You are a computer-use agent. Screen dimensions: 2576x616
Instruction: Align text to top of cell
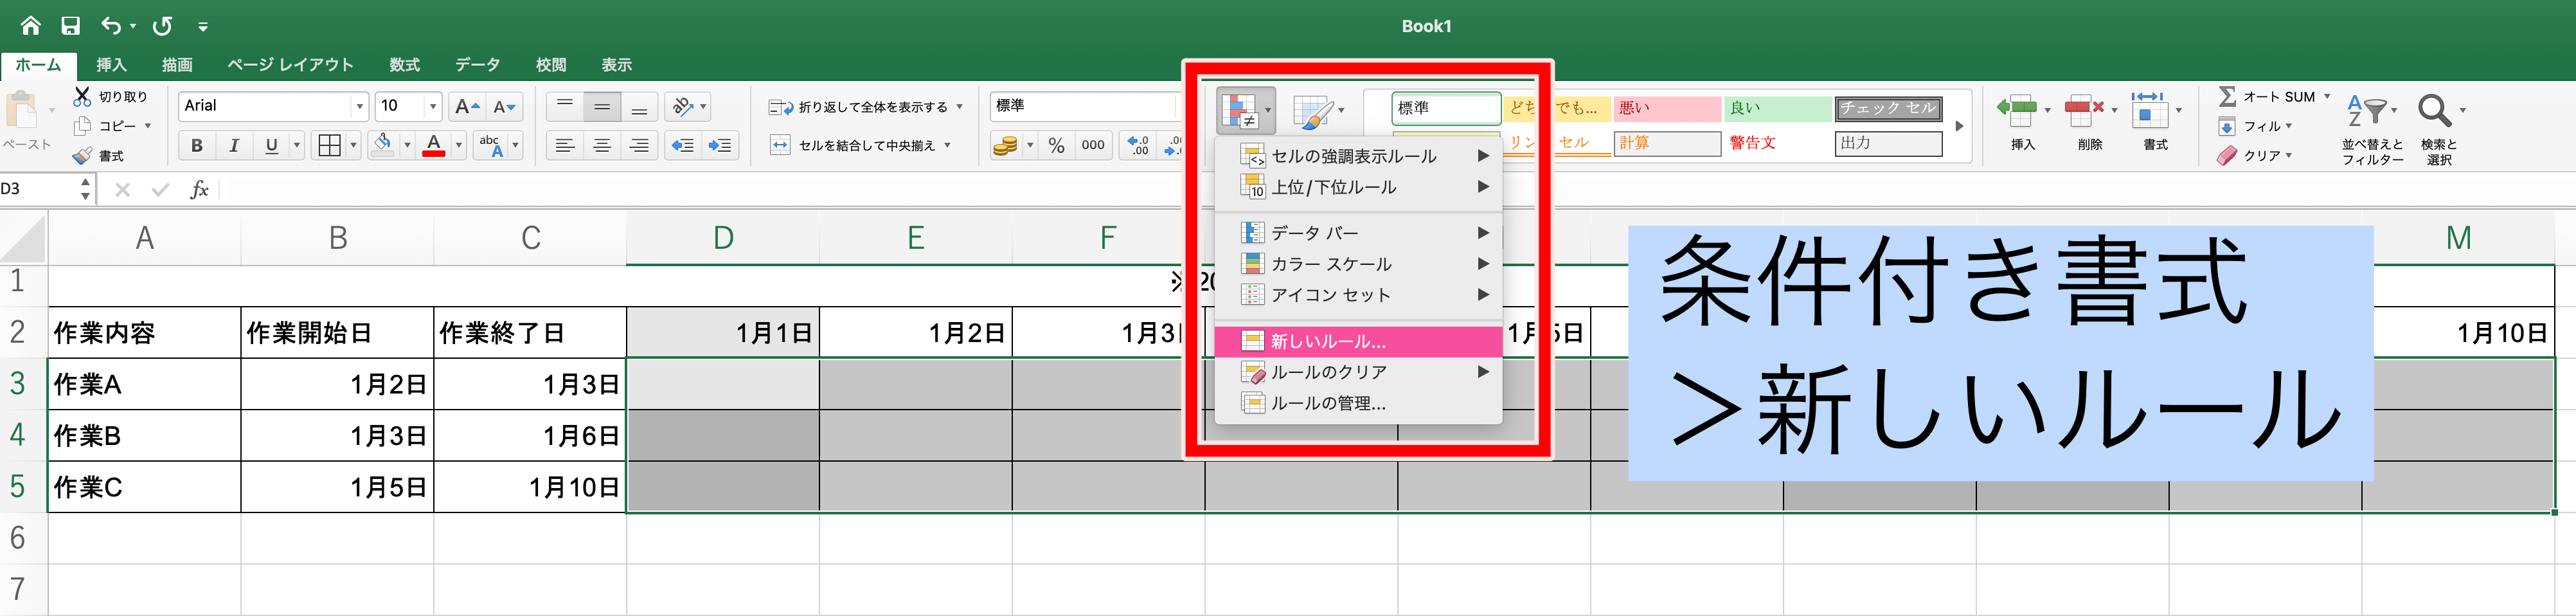[565, 106]
